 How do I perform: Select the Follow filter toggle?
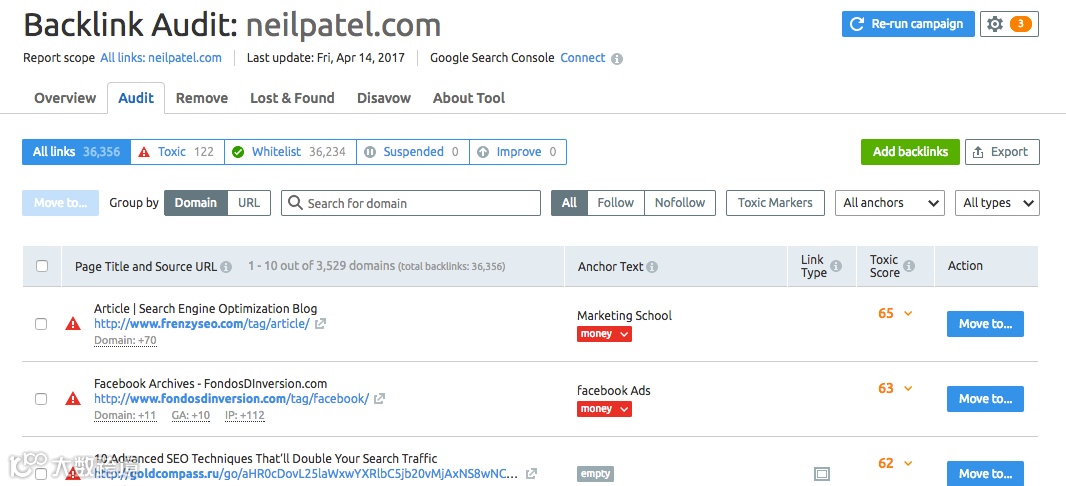(615, 203)
